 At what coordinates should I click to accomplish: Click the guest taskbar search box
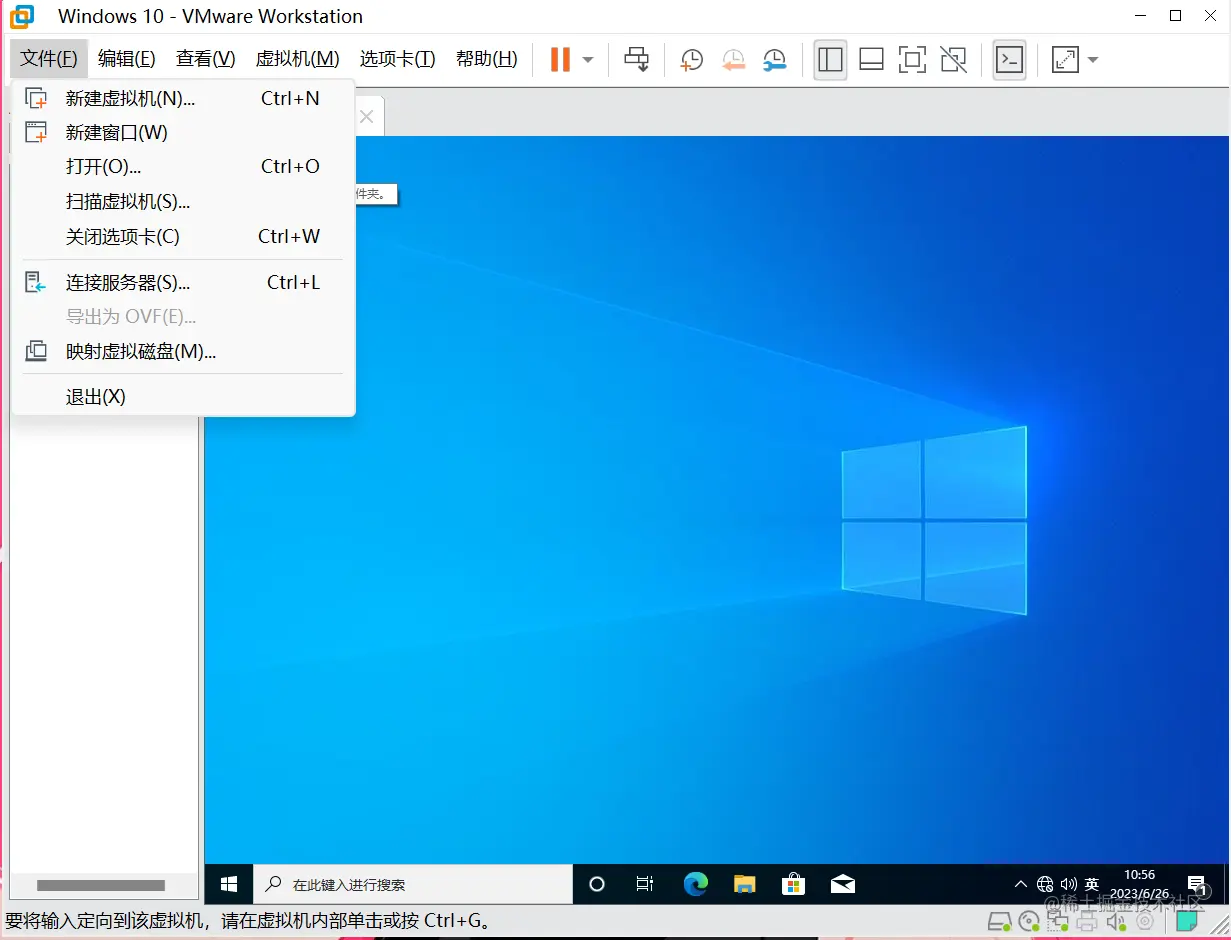point(412,884)
